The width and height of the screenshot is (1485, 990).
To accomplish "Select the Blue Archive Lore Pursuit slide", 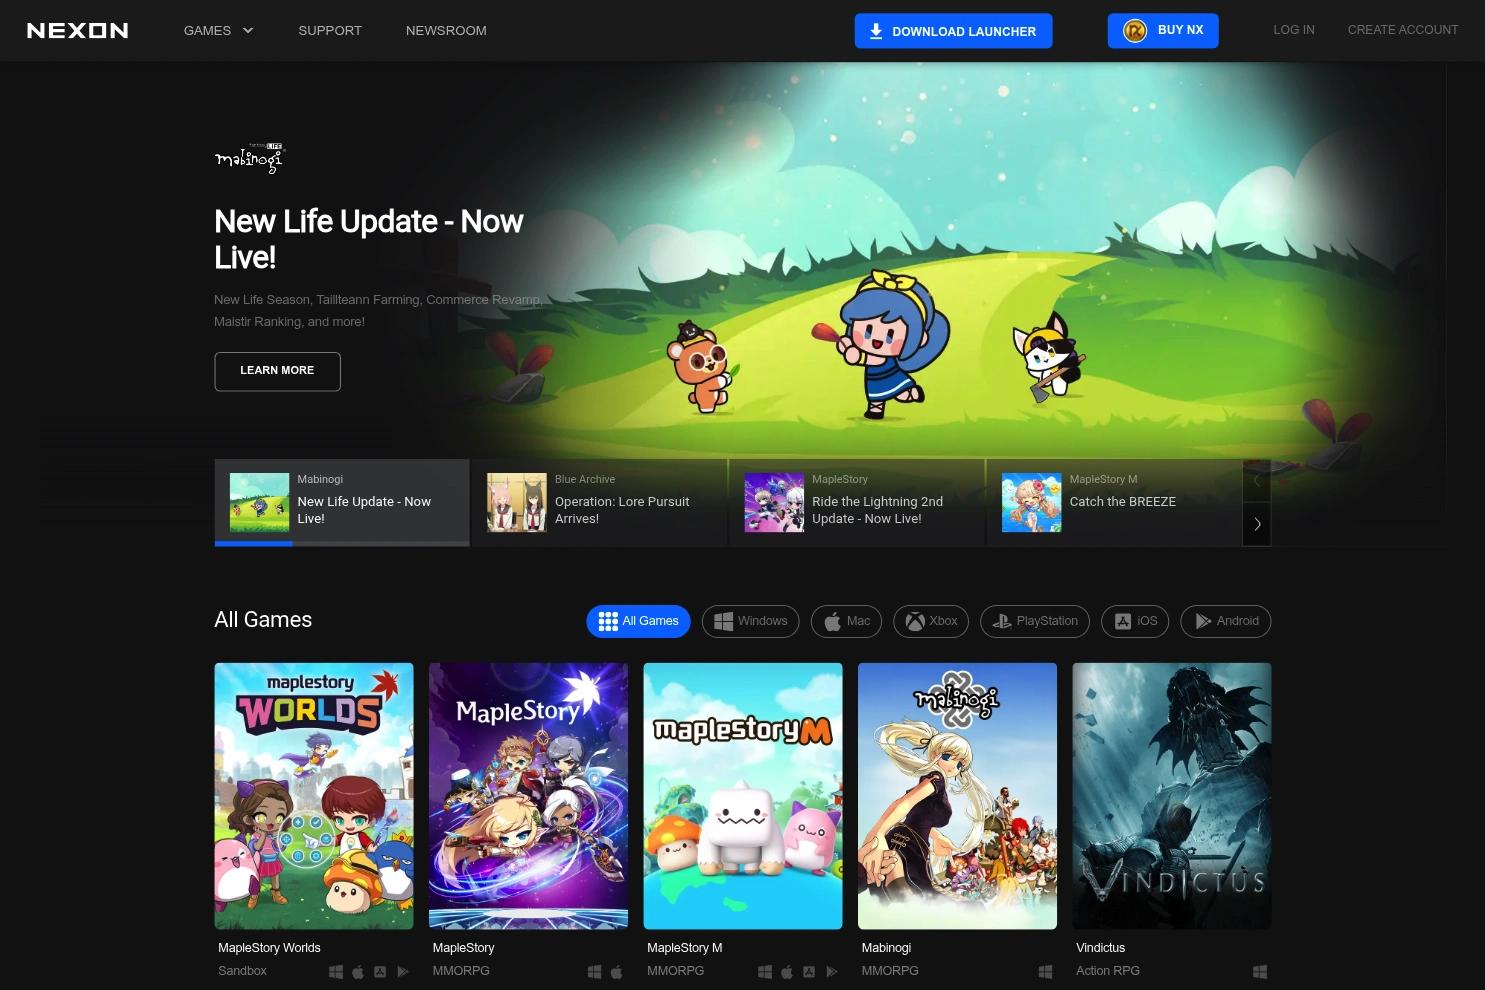I will click(x=599, y=502).
